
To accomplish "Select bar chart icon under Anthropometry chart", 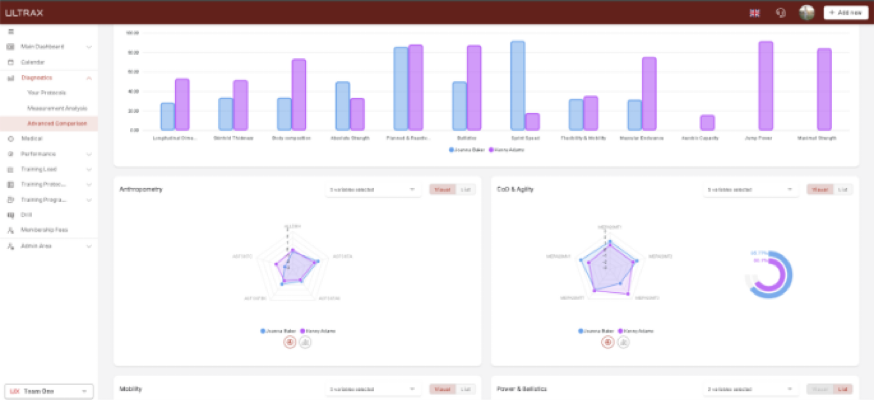I will coord(305,342).
